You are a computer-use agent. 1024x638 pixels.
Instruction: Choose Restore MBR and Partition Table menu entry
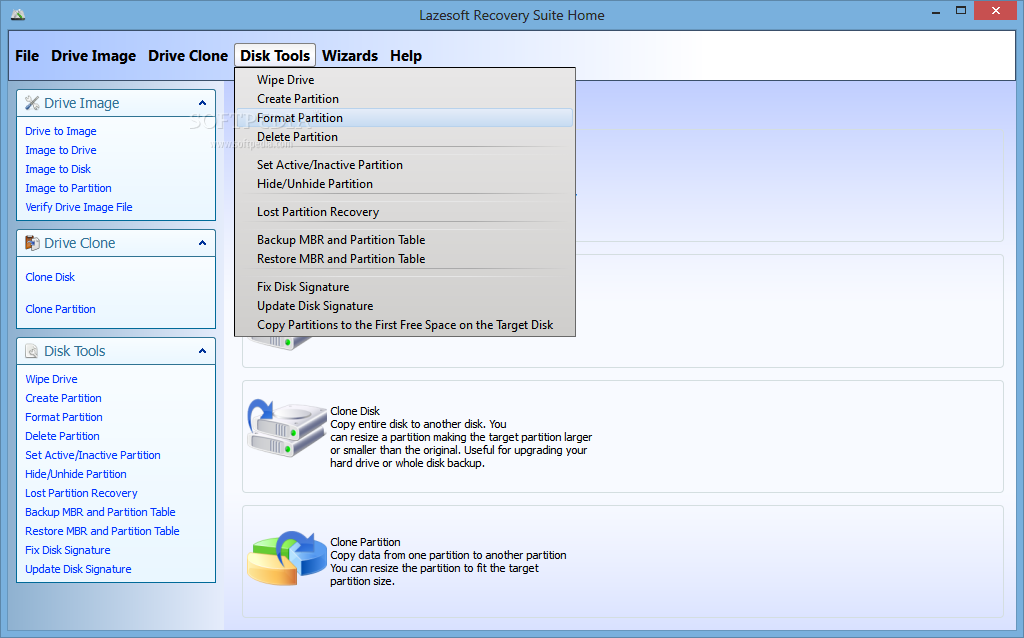pyautogui.click(x=405, y=259)
